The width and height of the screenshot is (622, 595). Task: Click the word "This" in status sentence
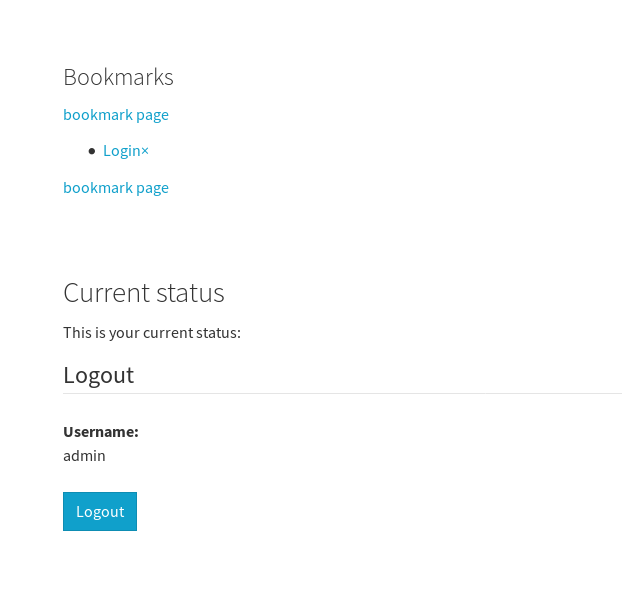click(x=77, y=332)
